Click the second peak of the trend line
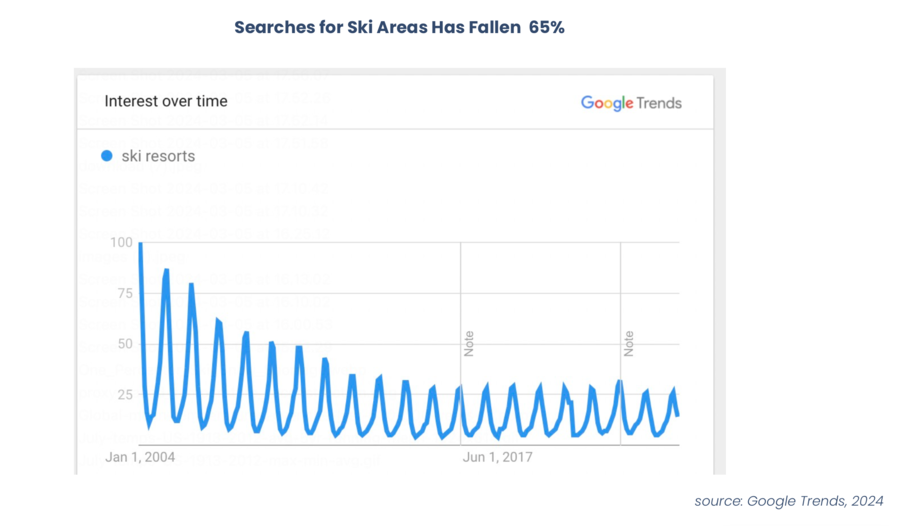900x526 pixels. click(x=166, y=270)
